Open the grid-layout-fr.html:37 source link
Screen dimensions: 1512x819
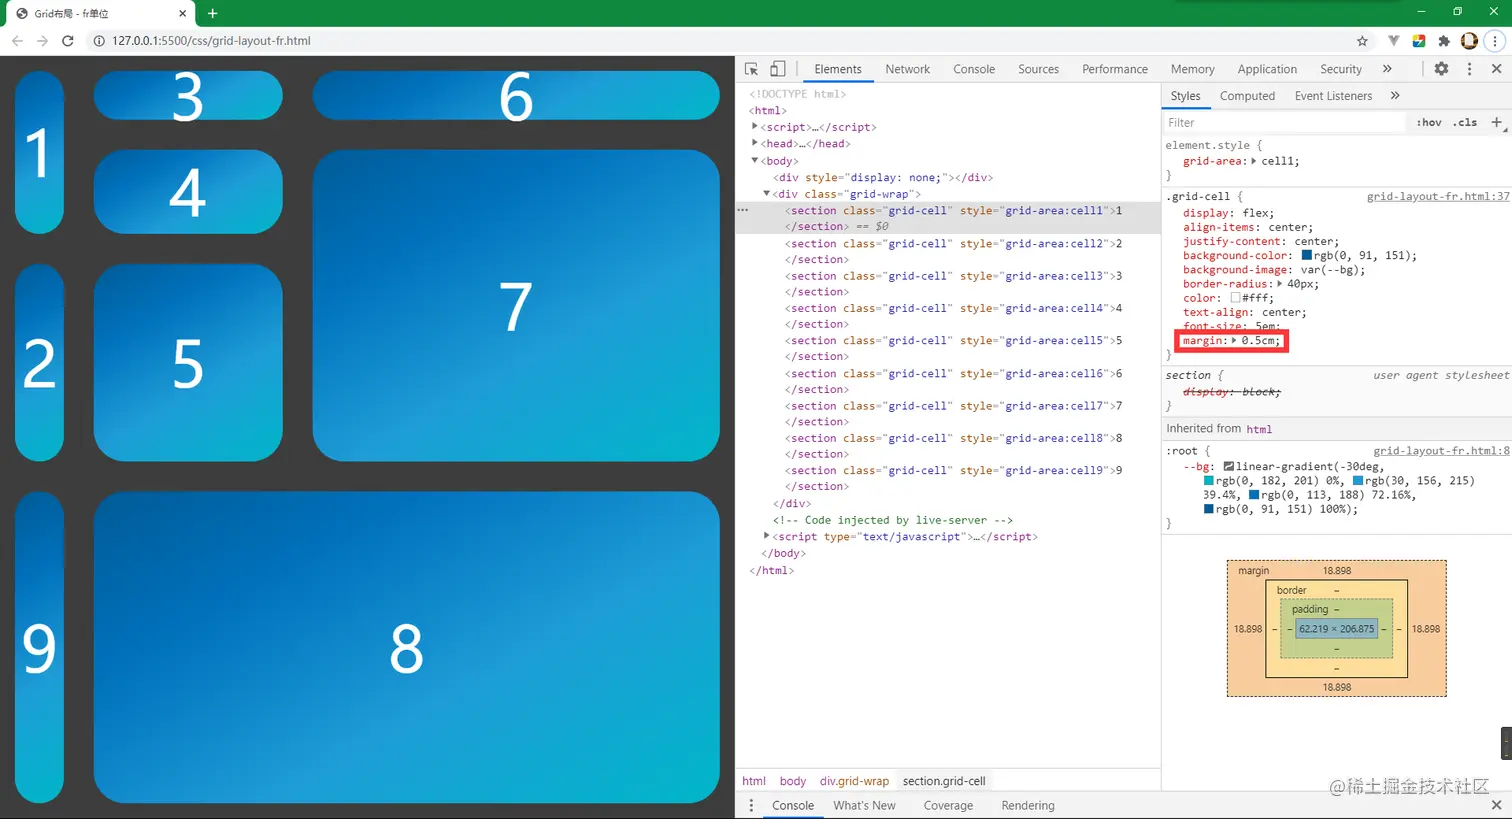click(1438, 196)
